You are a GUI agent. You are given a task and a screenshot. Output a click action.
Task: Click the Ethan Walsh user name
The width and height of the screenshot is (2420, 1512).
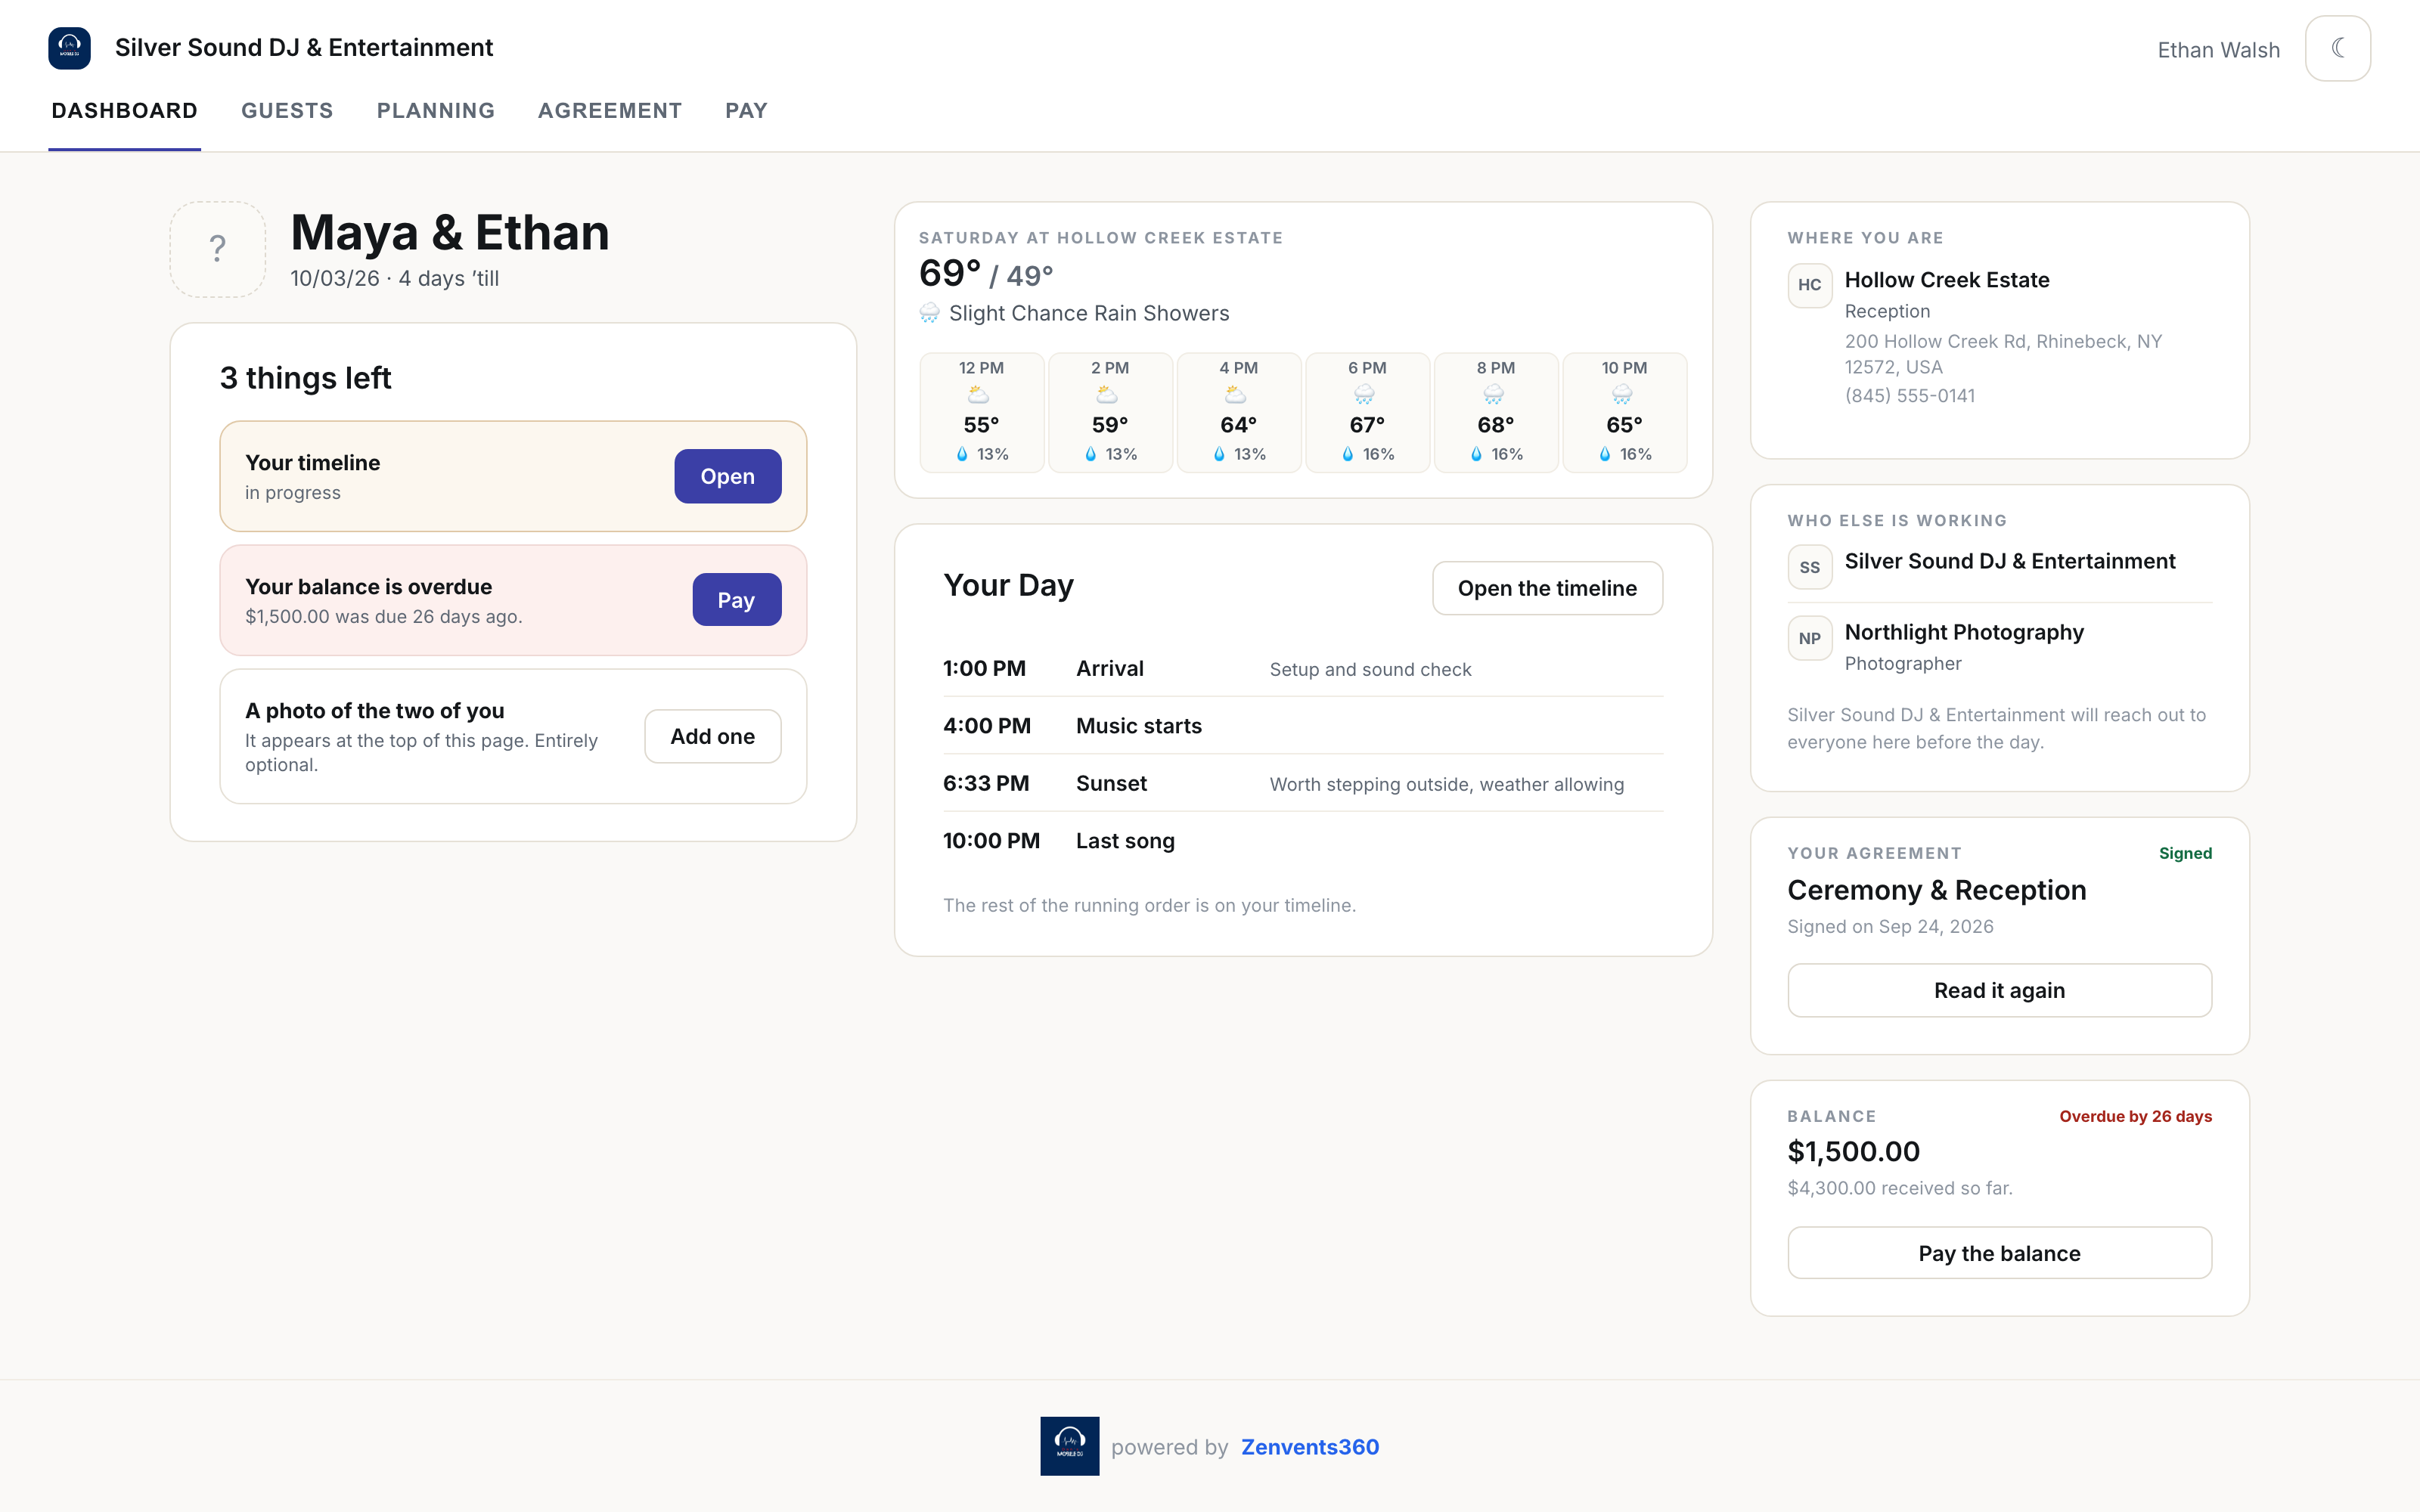tap(2218, 50)
